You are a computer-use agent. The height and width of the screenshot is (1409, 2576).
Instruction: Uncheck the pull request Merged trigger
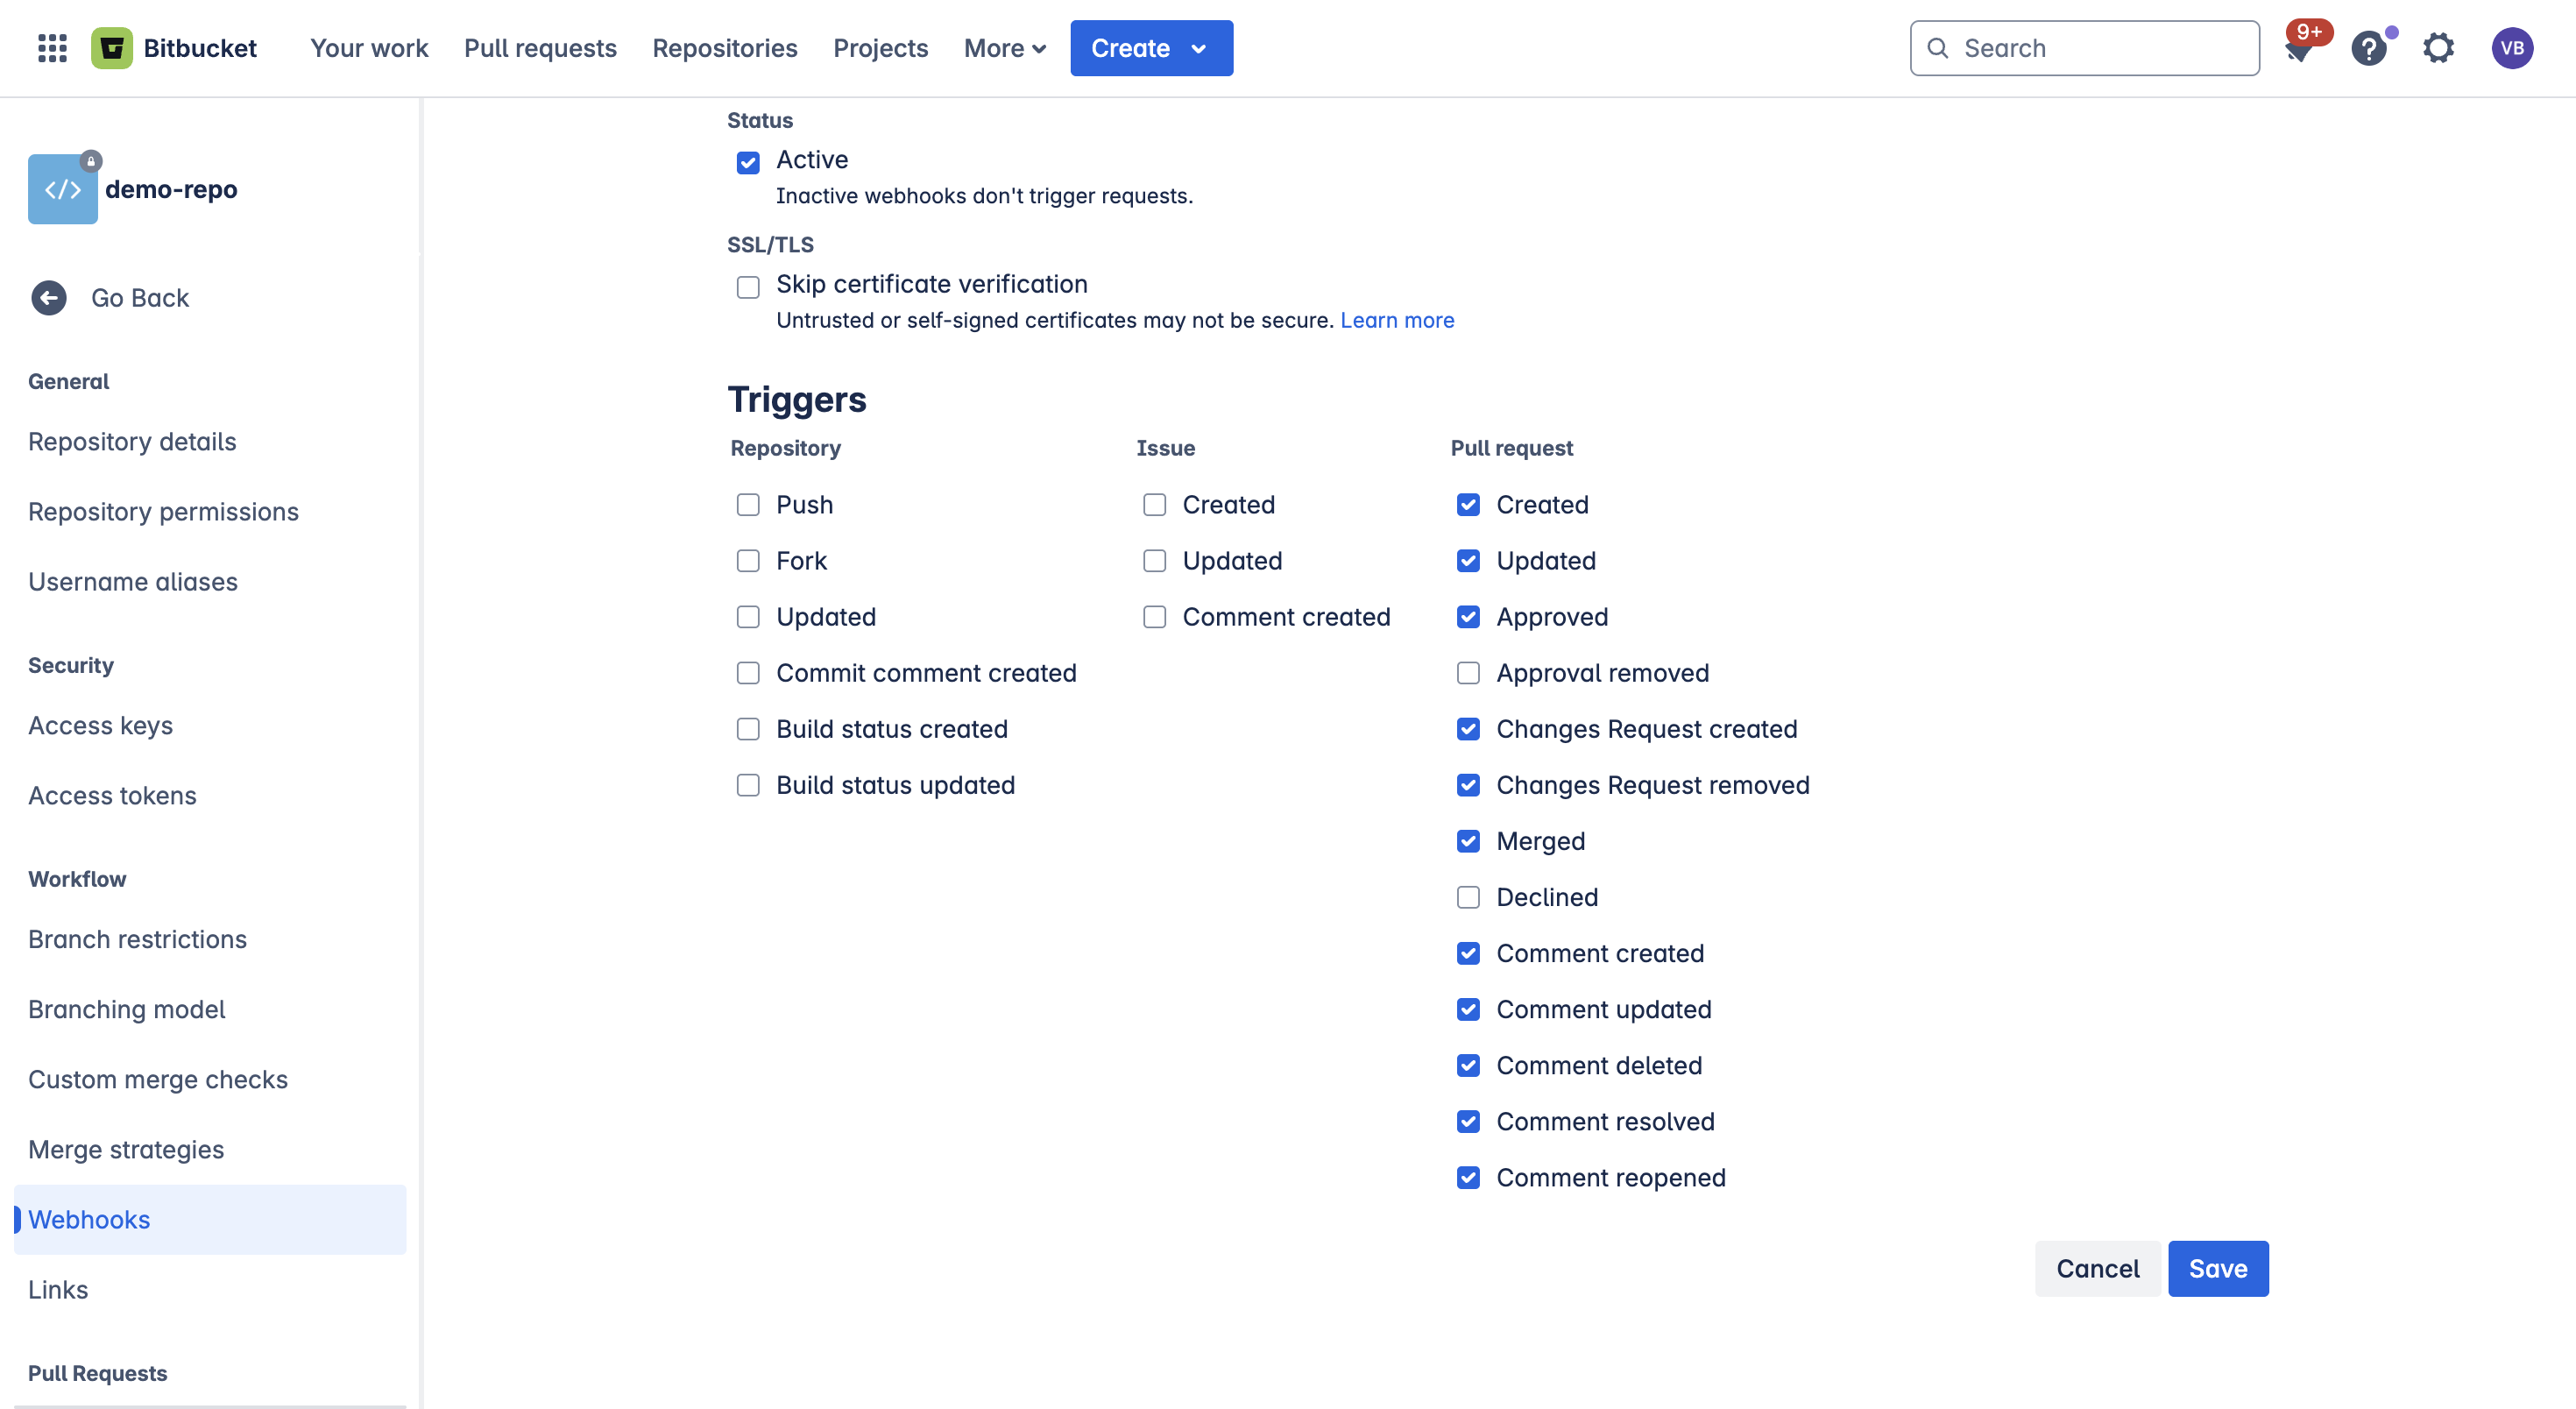pos(1468,842)
